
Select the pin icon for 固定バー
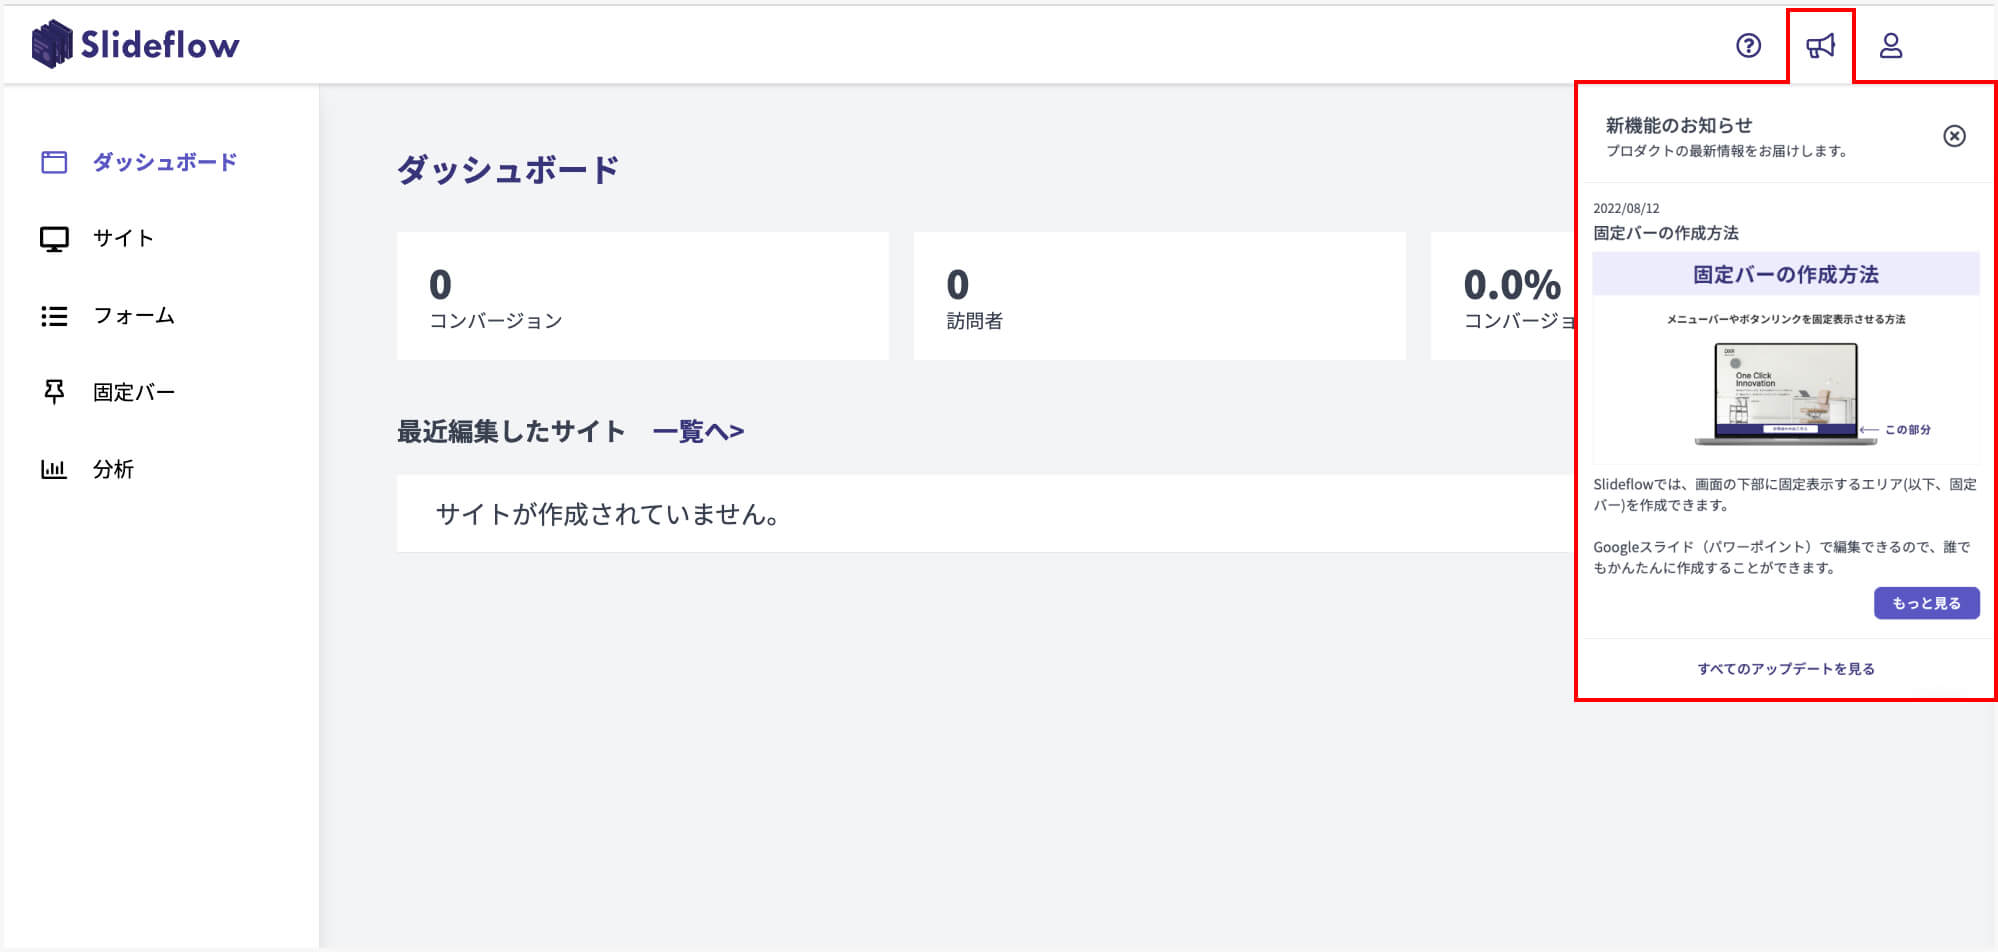click(54, 391)
